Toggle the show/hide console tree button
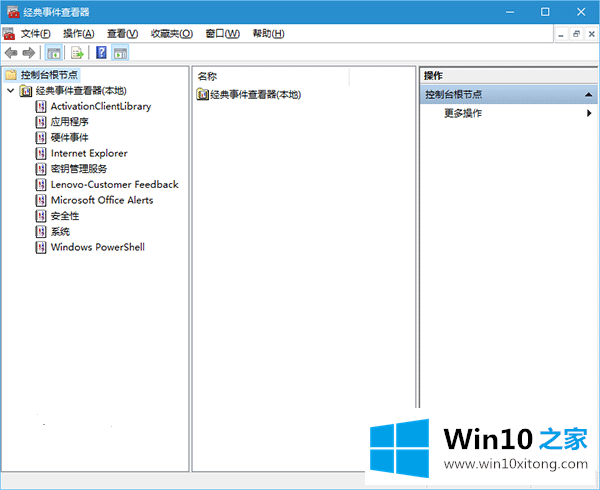Viewport: 600px width, 490px height. pos(54,53)
